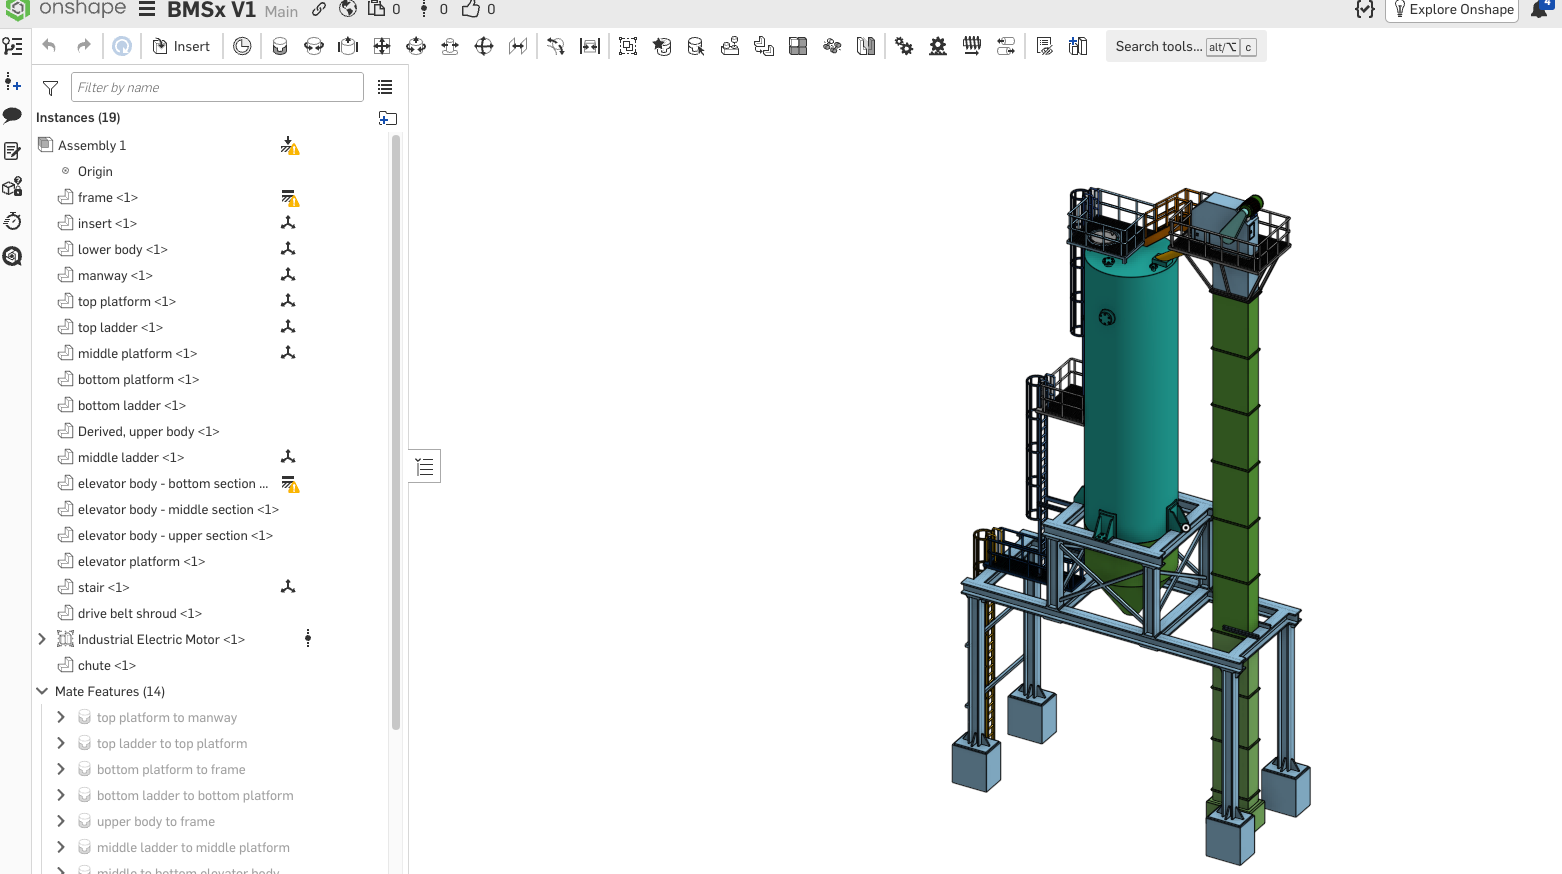Open the Comments speech bubble panel
The height and width of the screenshot is (874, 1562).
(x=13, y=115)
